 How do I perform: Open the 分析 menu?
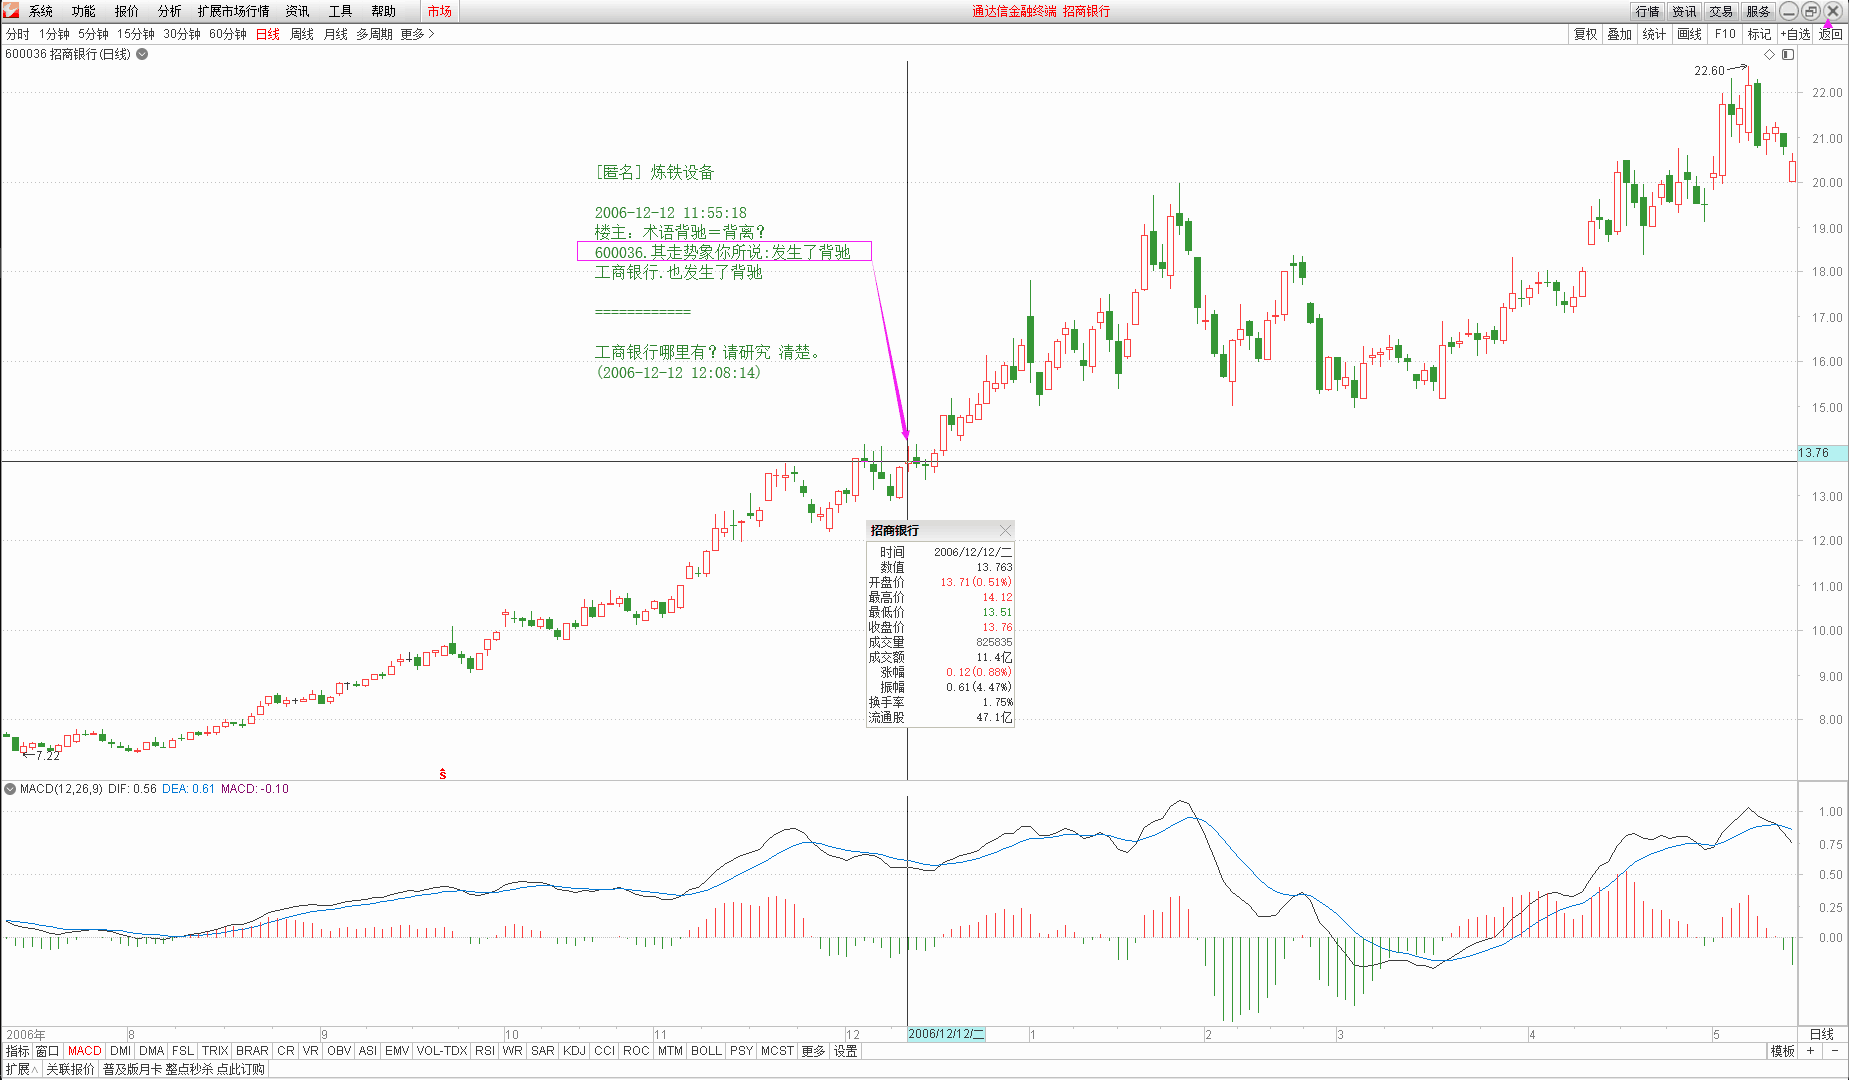coord(169,11)
